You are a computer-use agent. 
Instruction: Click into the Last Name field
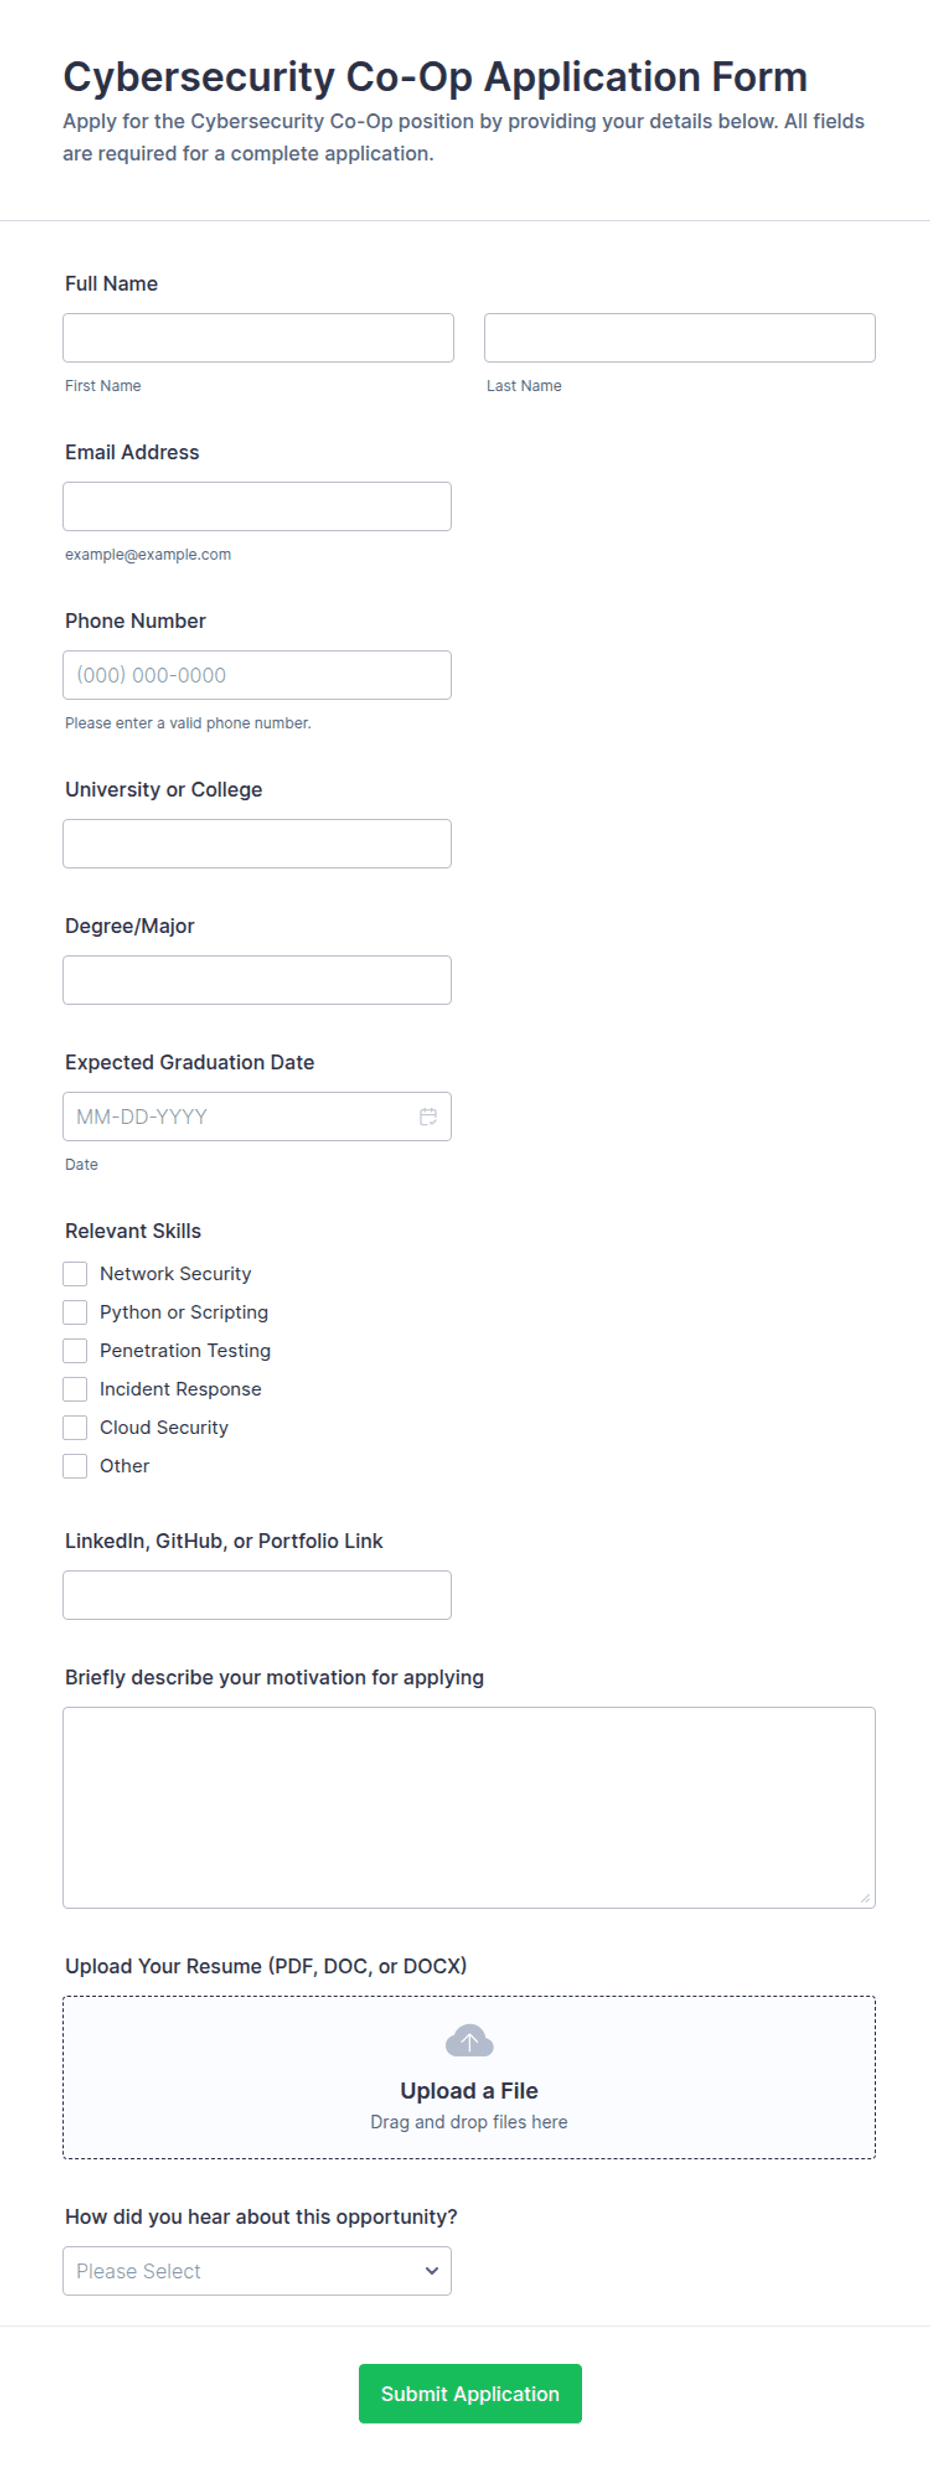[x=680, y=338]
